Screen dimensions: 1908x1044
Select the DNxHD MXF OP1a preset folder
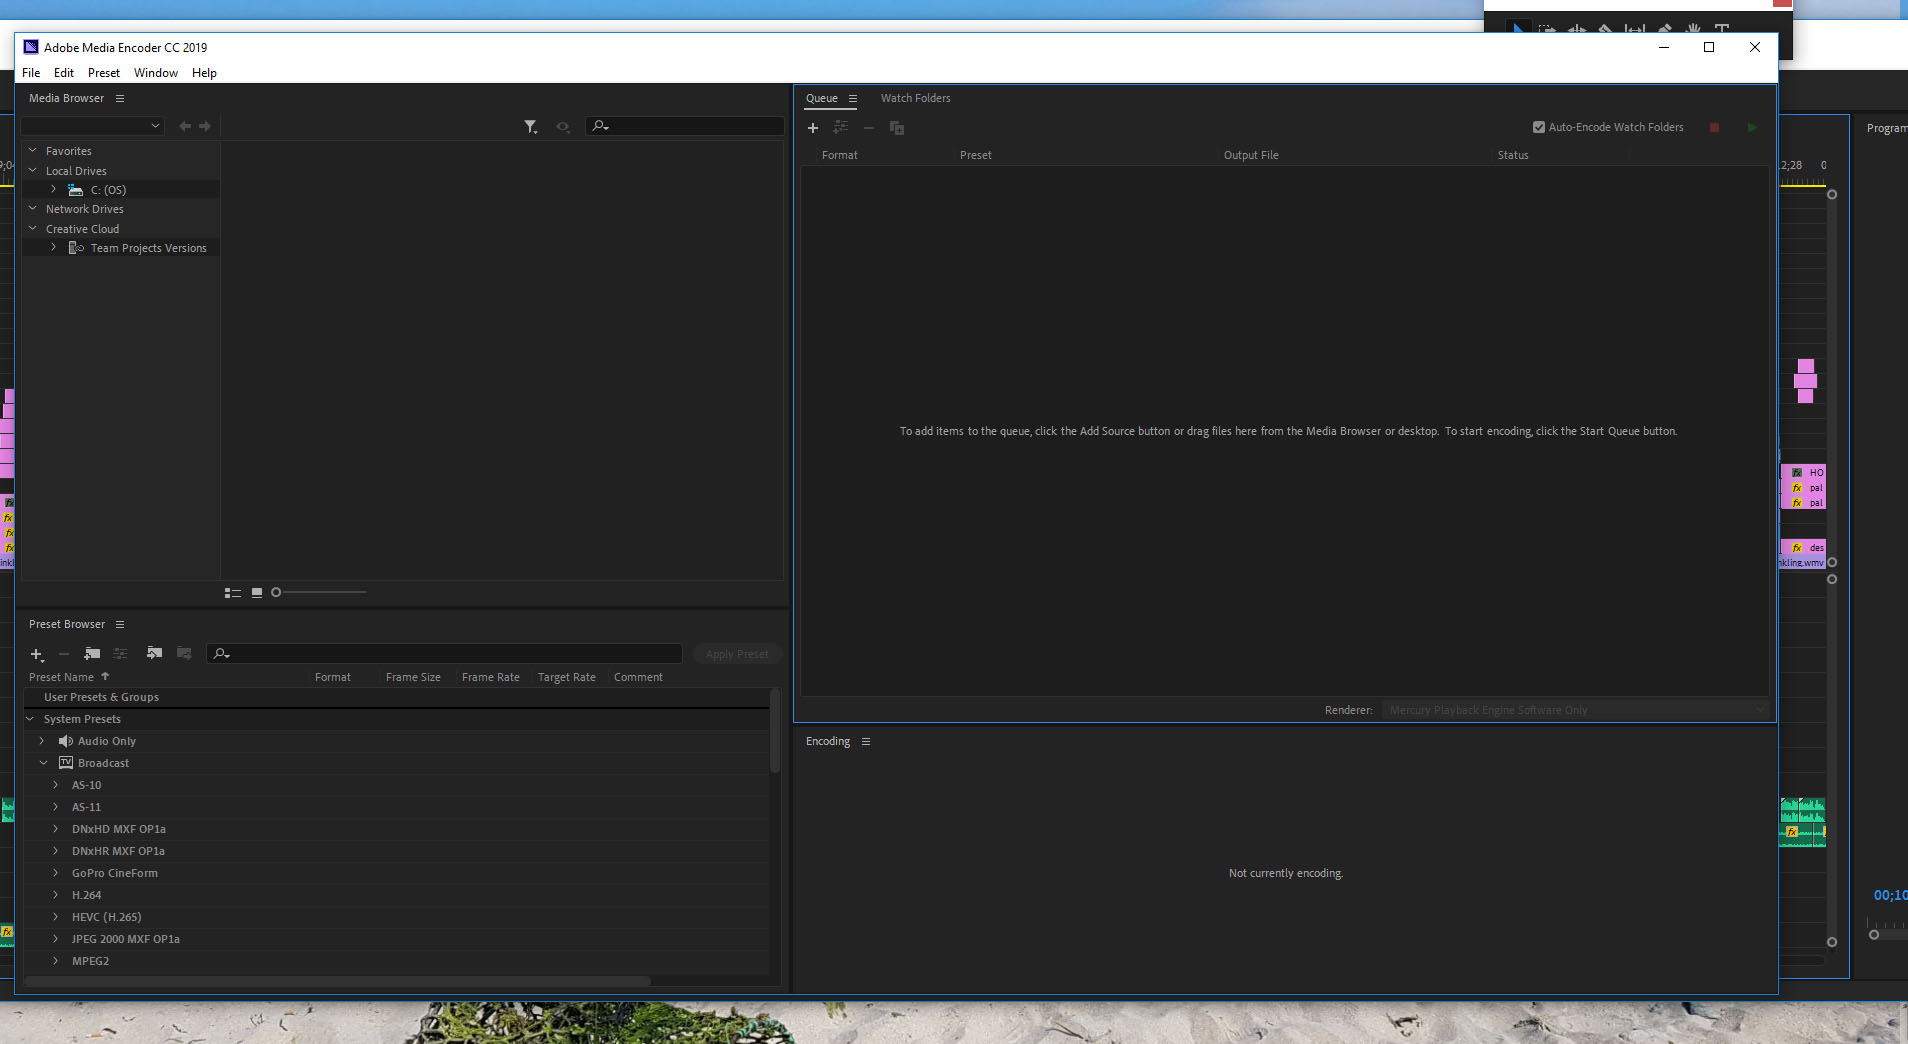point(119,829)
